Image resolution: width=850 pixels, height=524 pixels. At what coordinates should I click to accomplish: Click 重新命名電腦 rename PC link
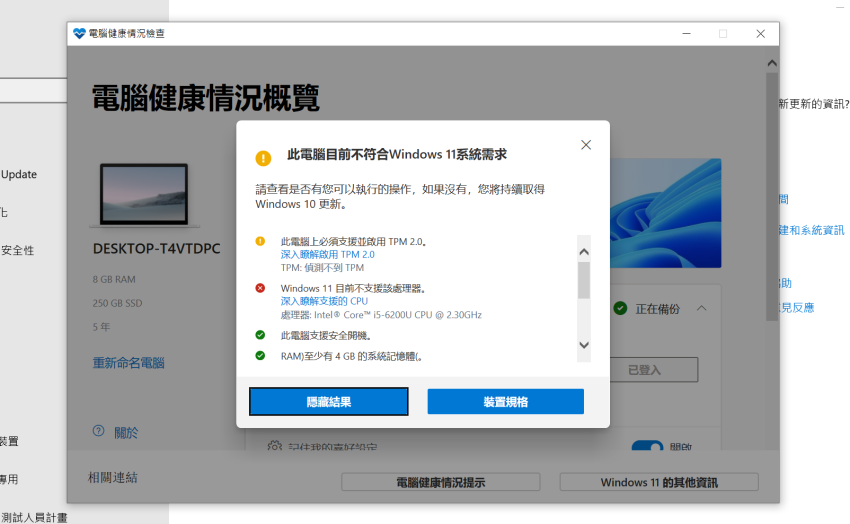pos(128,363)
